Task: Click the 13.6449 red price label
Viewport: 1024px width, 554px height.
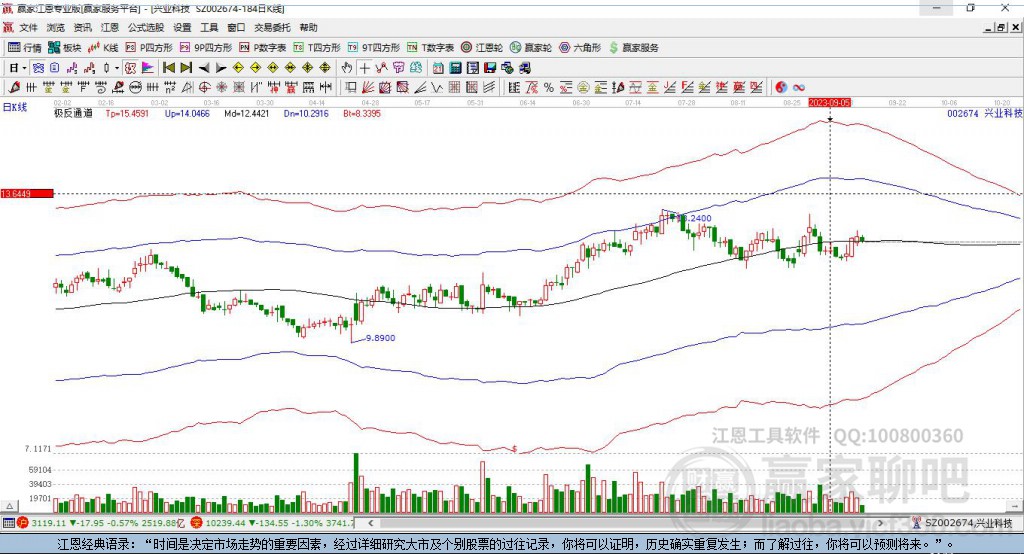Action: point(26,193)
